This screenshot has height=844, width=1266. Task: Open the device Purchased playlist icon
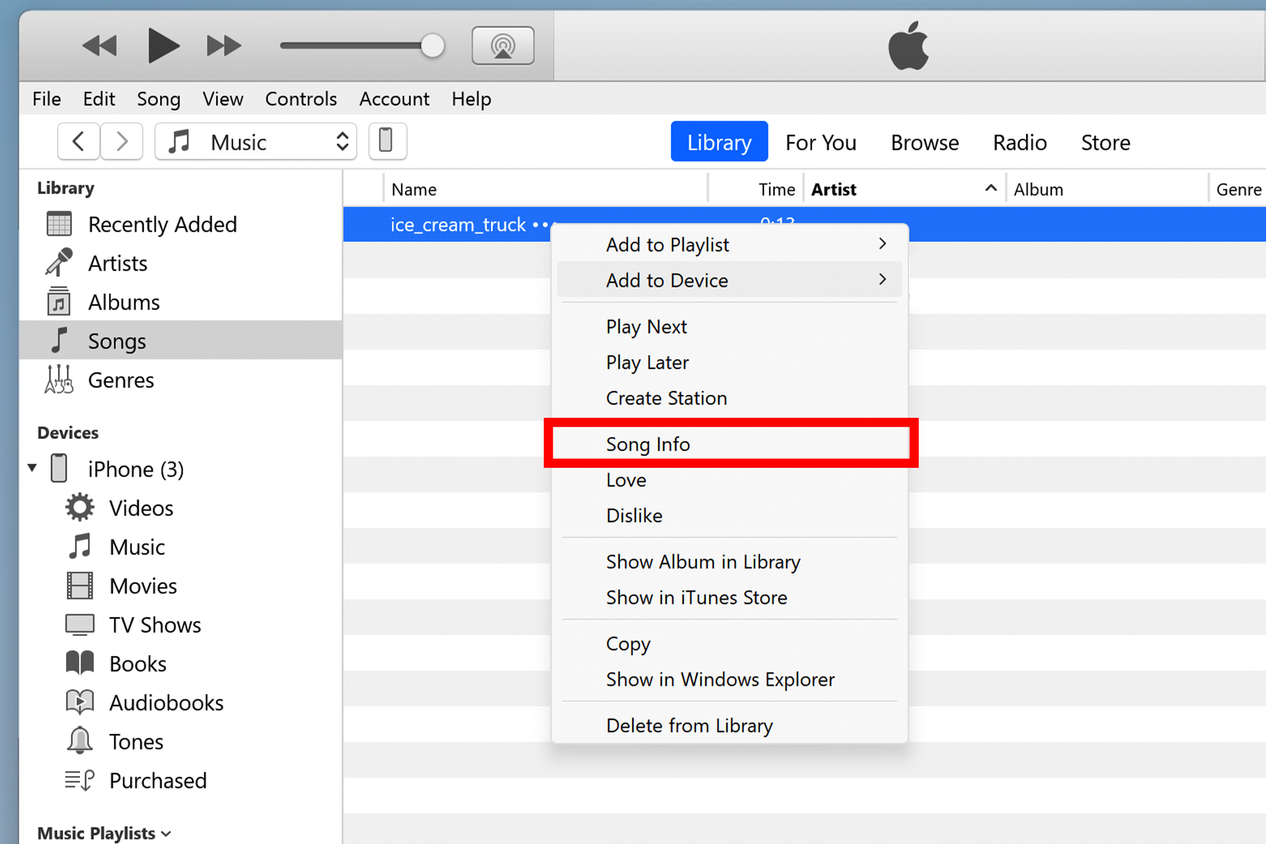coord(80,780)
